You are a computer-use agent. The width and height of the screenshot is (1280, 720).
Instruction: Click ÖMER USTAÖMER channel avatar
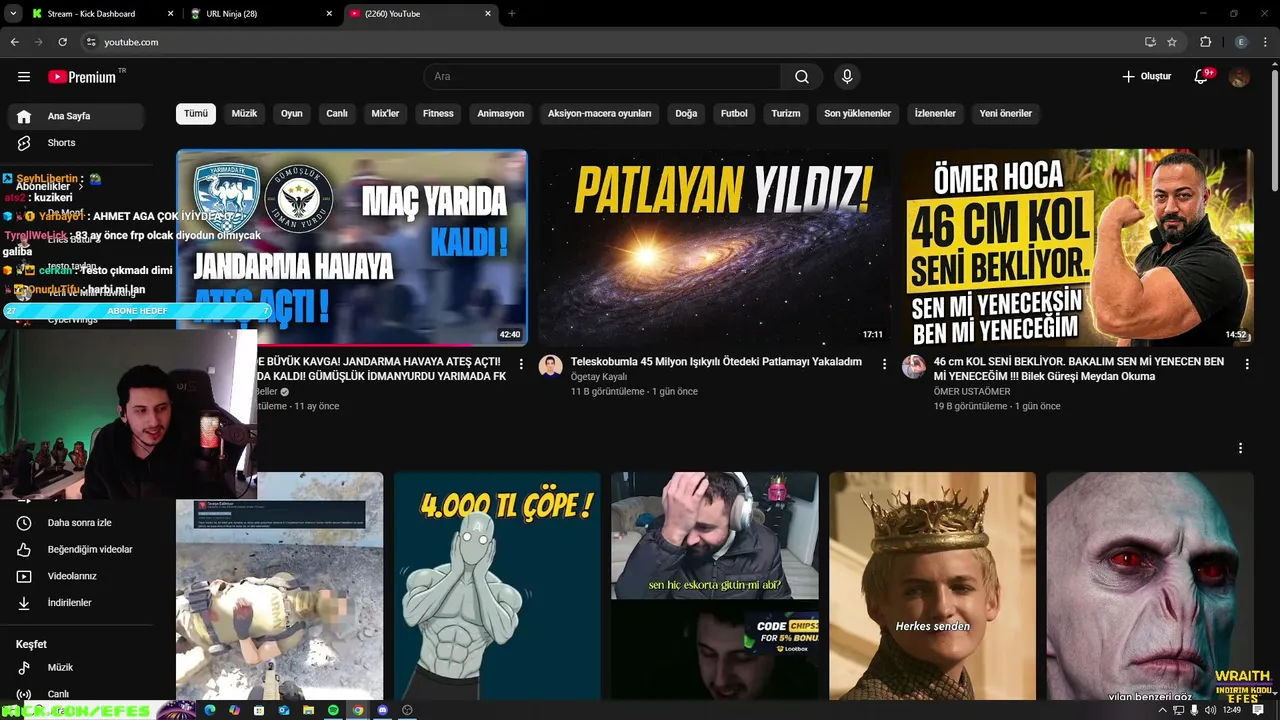[914, 366]
